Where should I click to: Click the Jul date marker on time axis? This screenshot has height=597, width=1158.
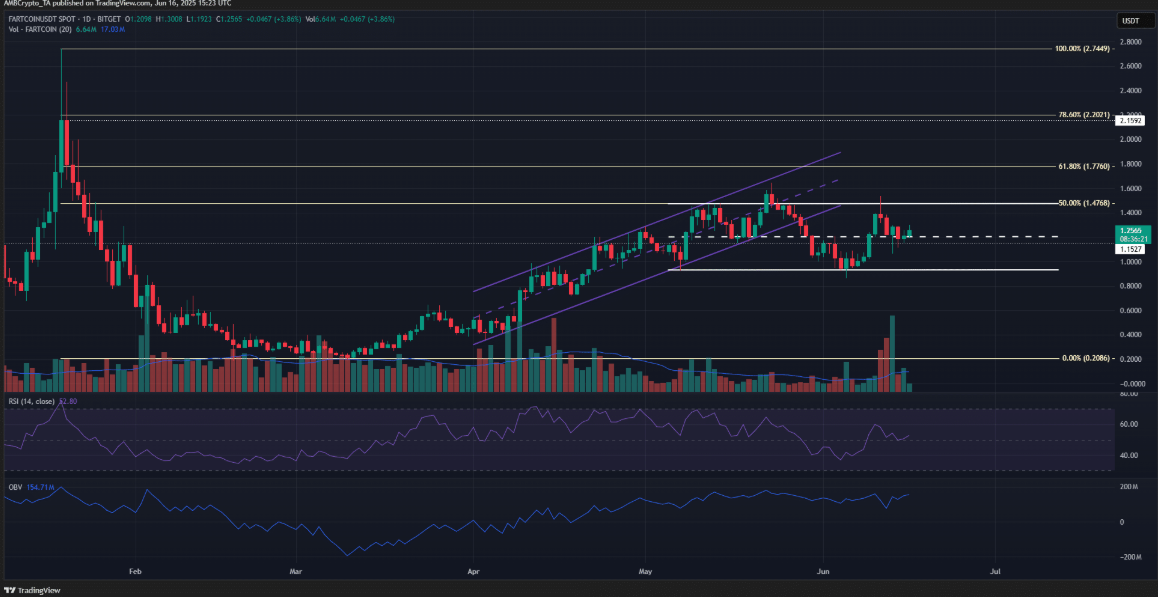pyautogui.click(x=995, y=571)
